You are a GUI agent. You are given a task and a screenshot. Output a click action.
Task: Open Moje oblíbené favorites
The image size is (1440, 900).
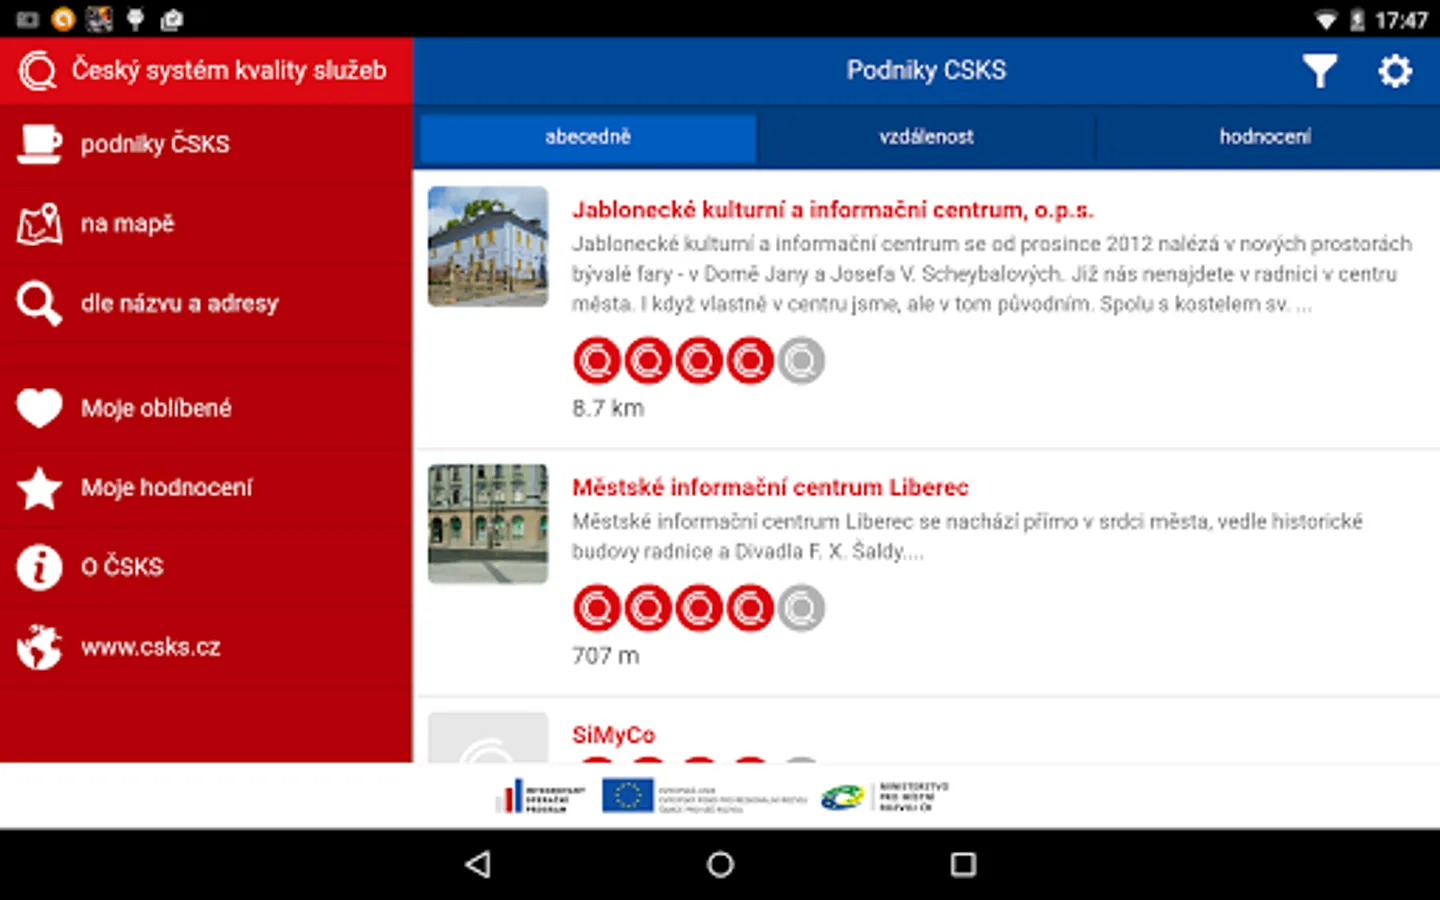206,408
